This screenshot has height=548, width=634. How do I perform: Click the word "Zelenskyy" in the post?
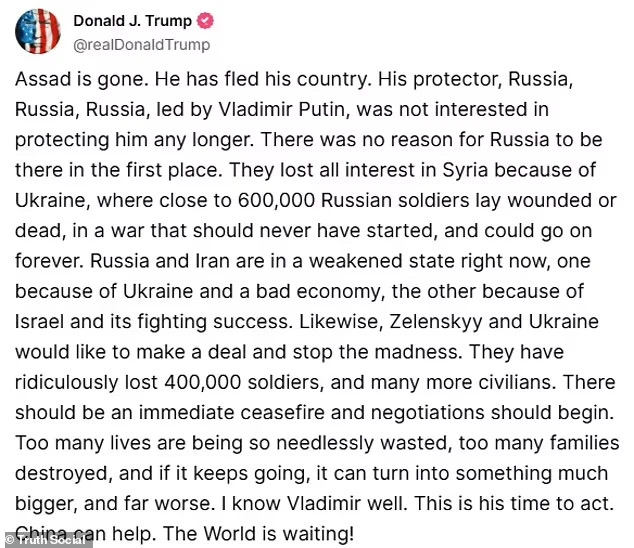pos(436,322)
